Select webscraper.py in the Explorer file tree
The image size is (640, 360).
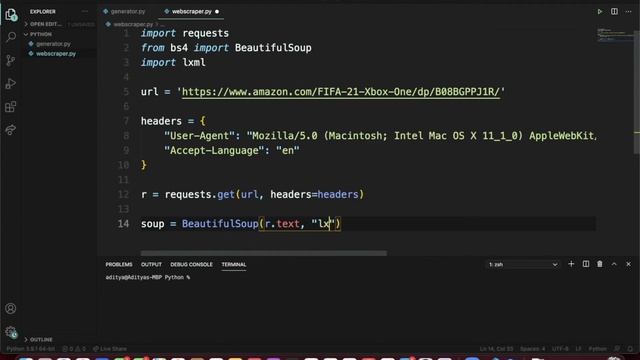56,53
